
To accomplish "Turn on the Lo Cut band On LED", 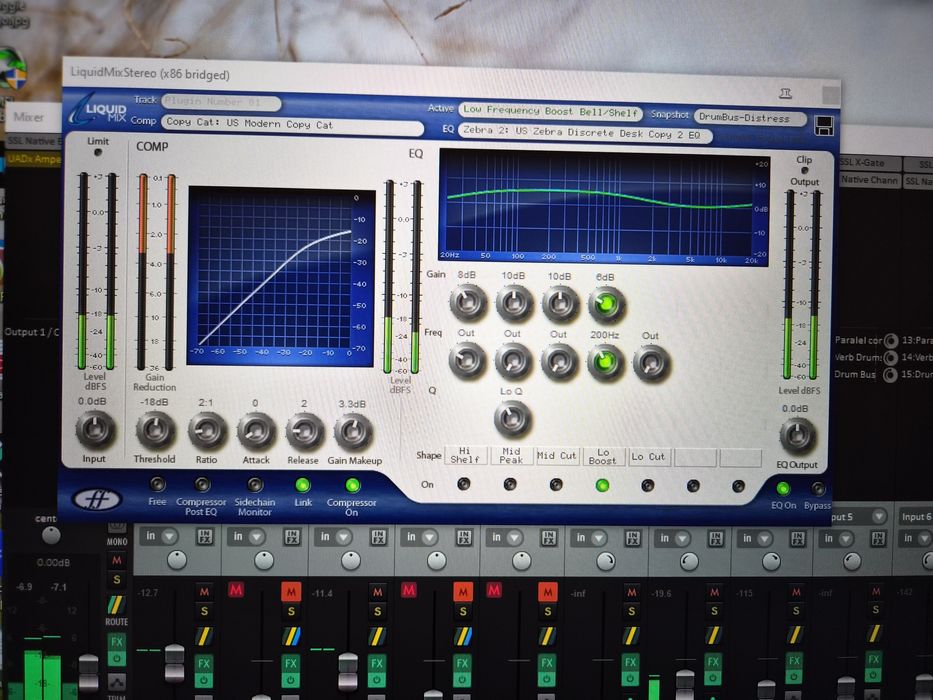I will coord(647,486).
